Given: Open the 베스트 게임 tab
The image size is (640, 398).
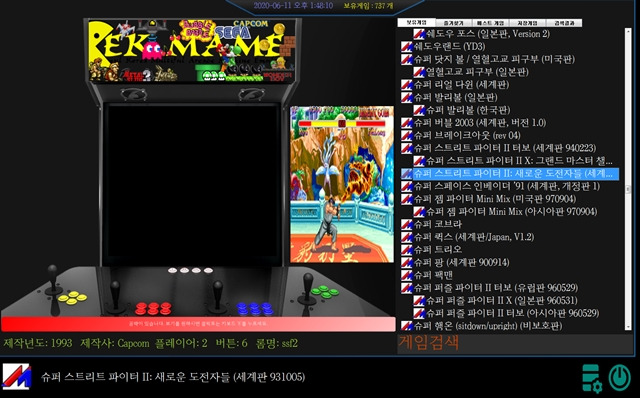Looking at the screenshot, I should (x=490, y=23).
